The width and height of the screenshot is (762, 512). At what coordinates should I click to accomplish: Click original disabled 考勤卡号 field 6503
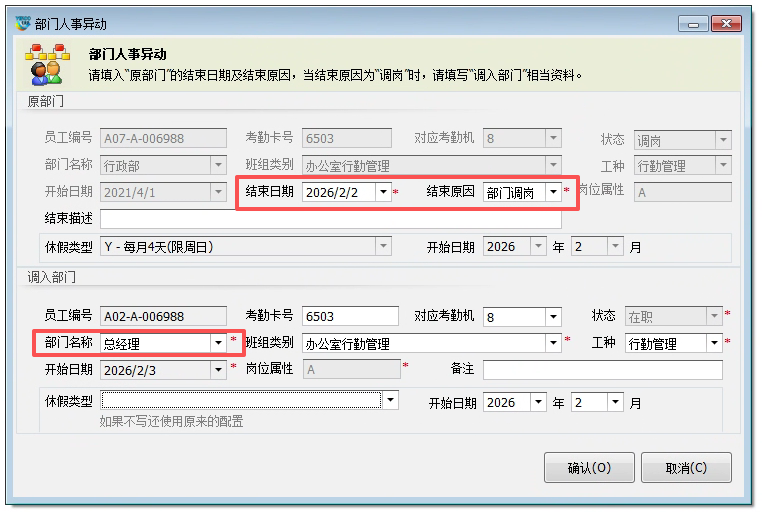click(x=346, y=138)
